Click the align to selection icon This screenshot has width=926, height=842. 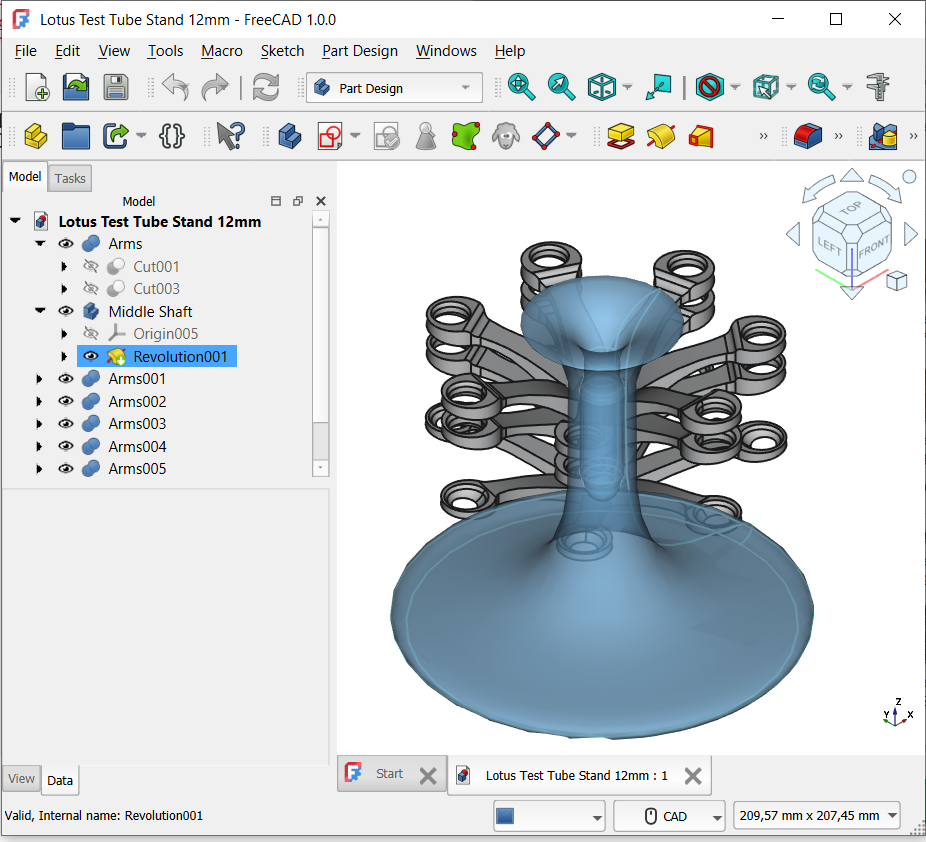tap(658, 87)
